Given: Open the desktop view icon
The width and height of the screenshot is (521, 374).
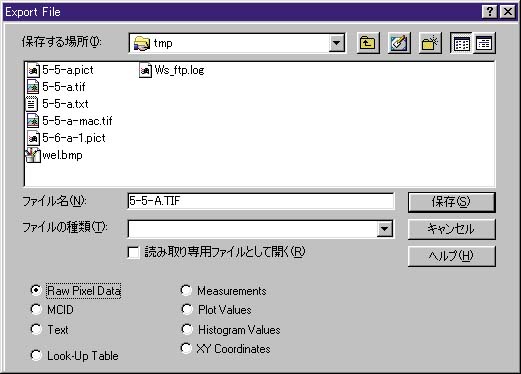Looking at the screenshot, I should tap(399, 43).
